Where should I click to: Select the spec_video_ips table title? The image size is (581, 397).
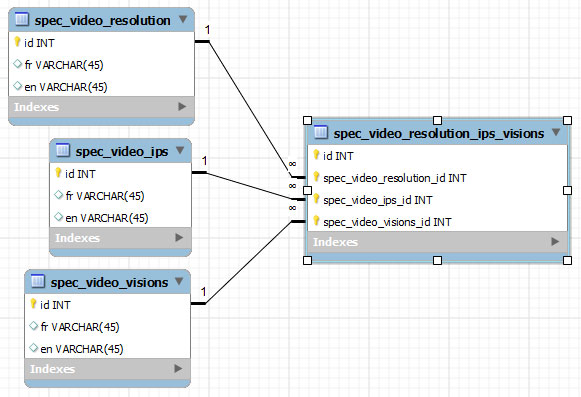122,152
